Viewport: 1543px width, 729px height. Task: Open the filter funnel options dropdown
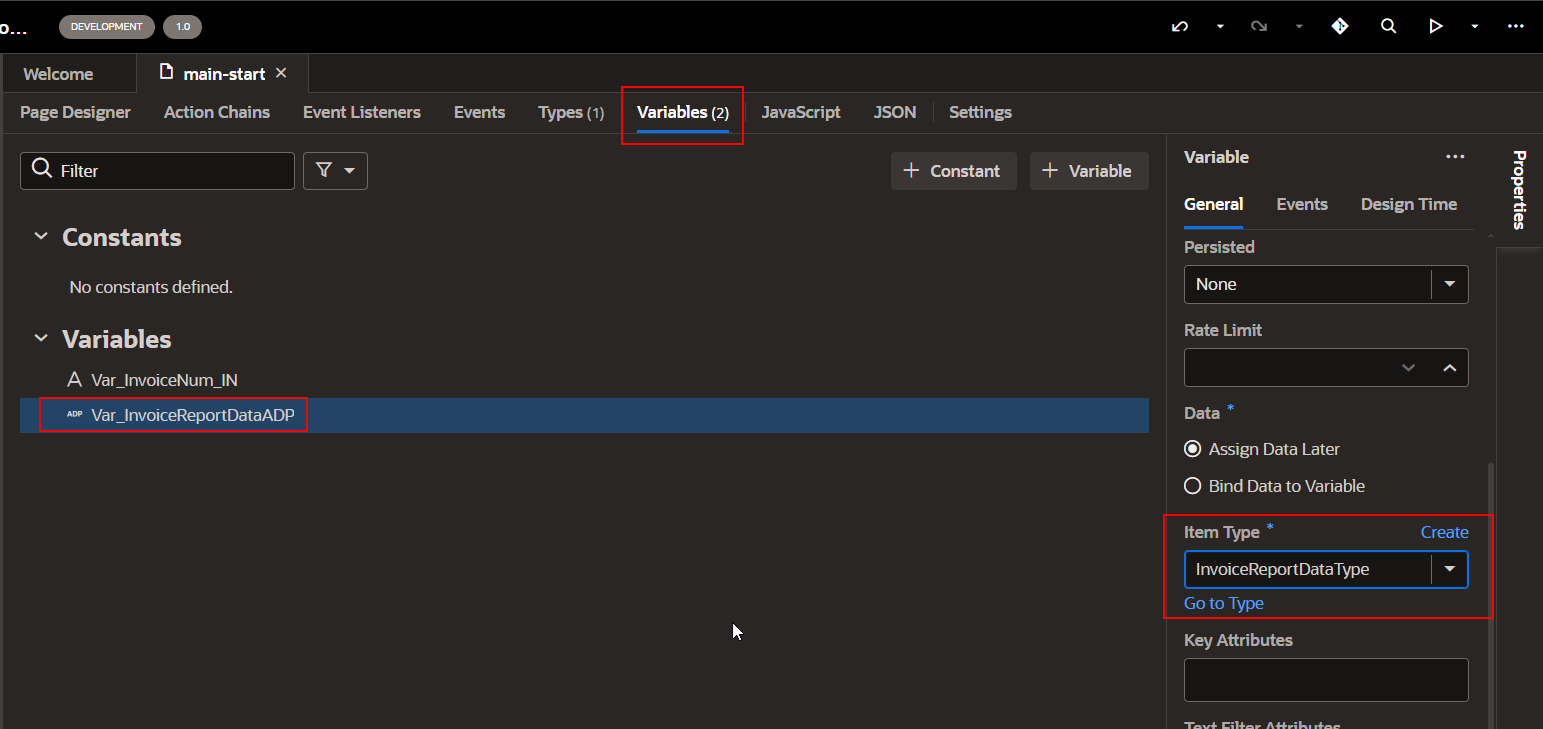(x=335, y=171)
